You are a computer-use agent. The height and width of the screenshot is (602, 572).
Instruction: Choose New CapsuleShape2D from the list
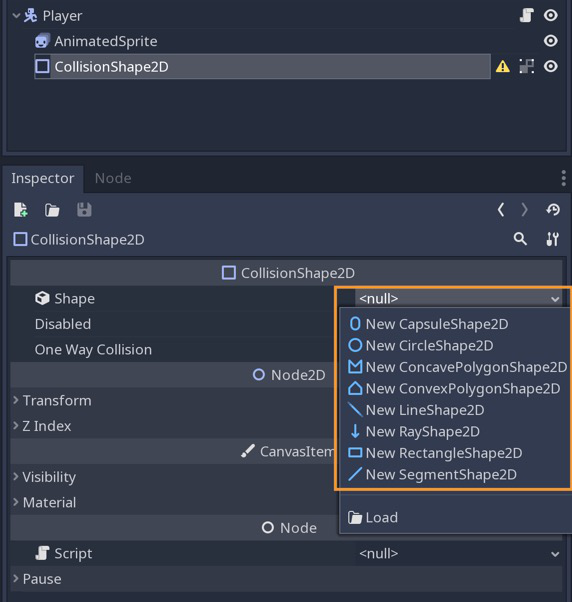pyautogui.click(x=456, y=324)
